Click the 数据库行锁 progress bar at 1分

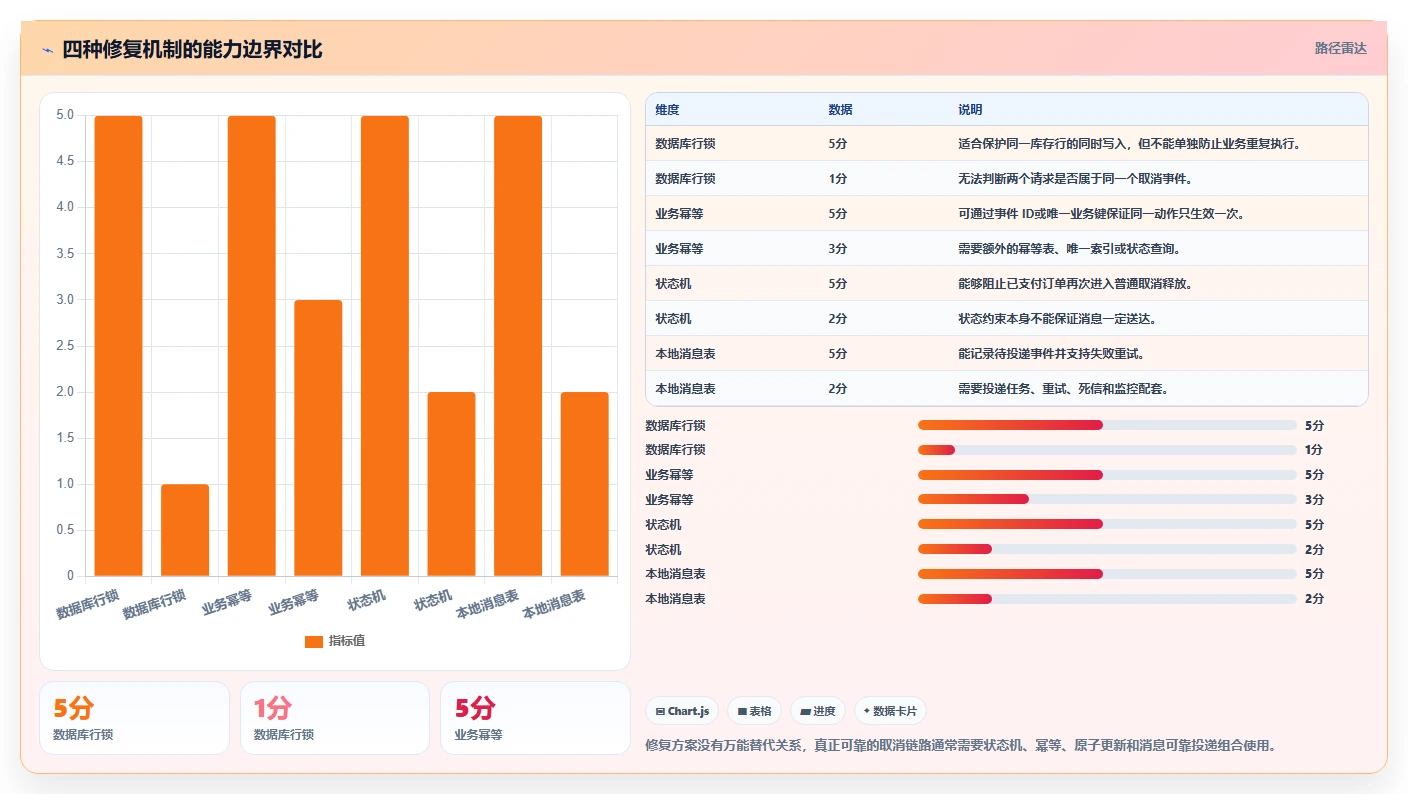point(1107,450)
